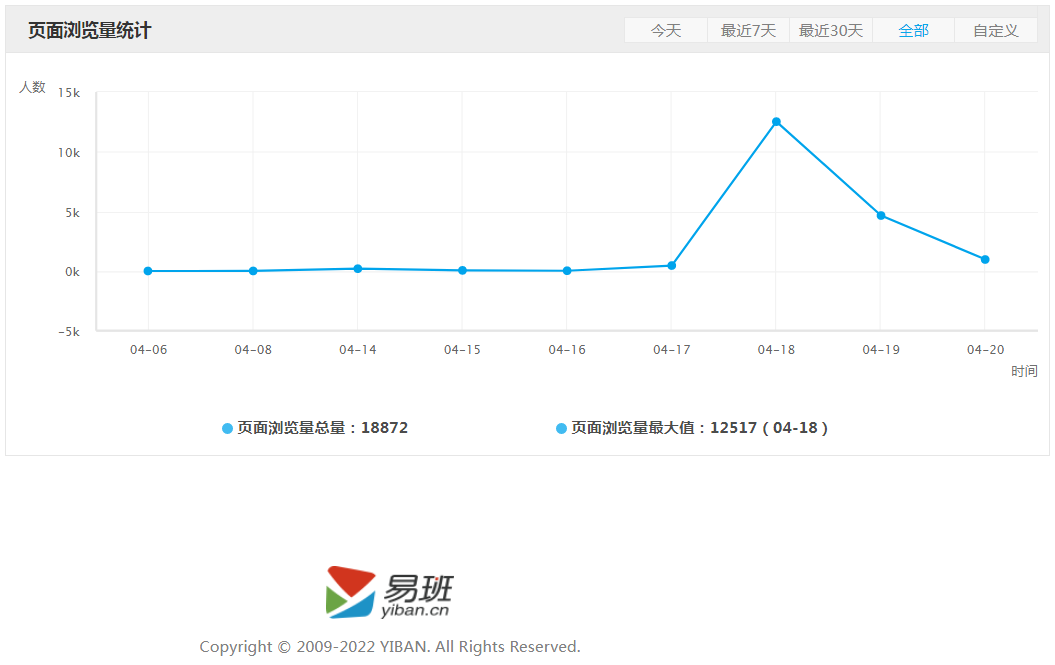Click the 04-08 data point
Screen dimensions: 1055x665
click(253, 271)
